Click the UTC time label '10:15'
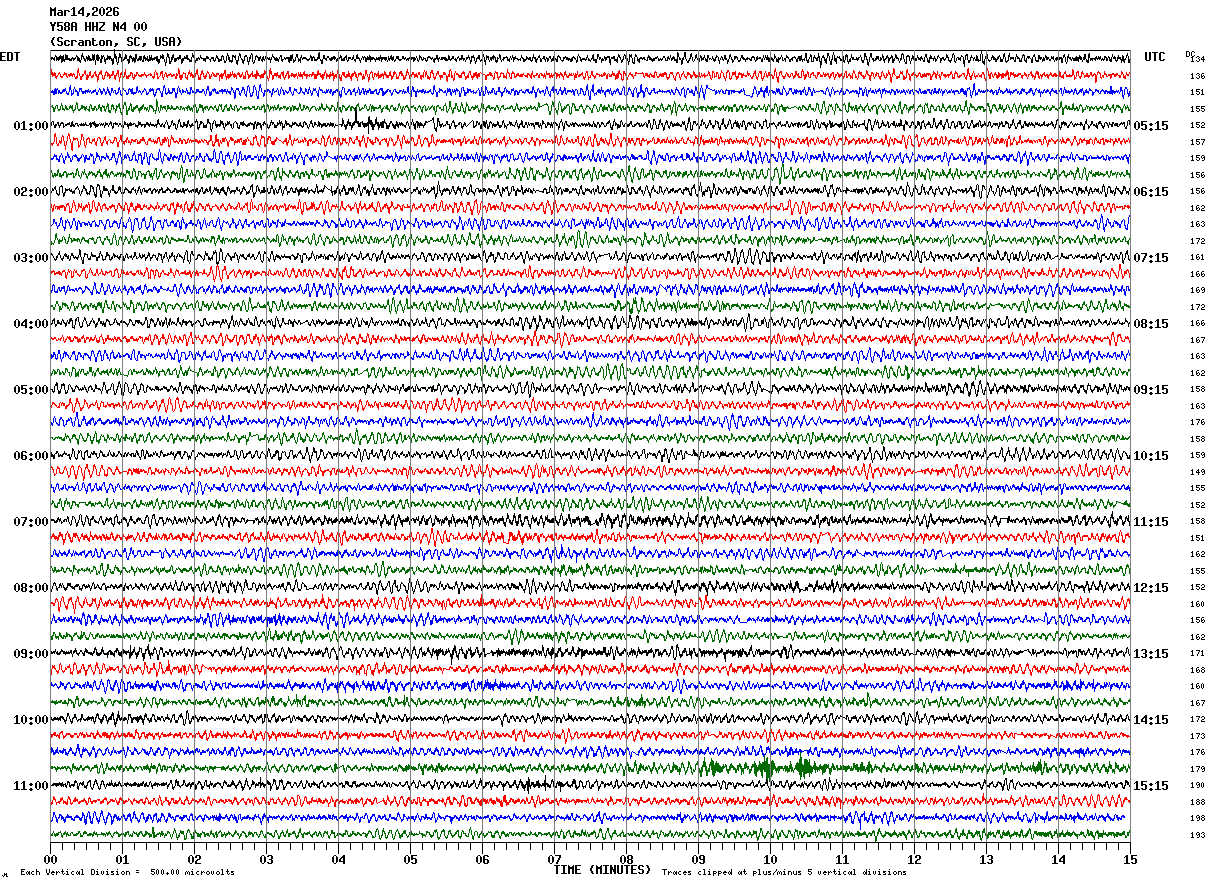This screenshot has height=886, width=1210. [x=1151, y=456]
